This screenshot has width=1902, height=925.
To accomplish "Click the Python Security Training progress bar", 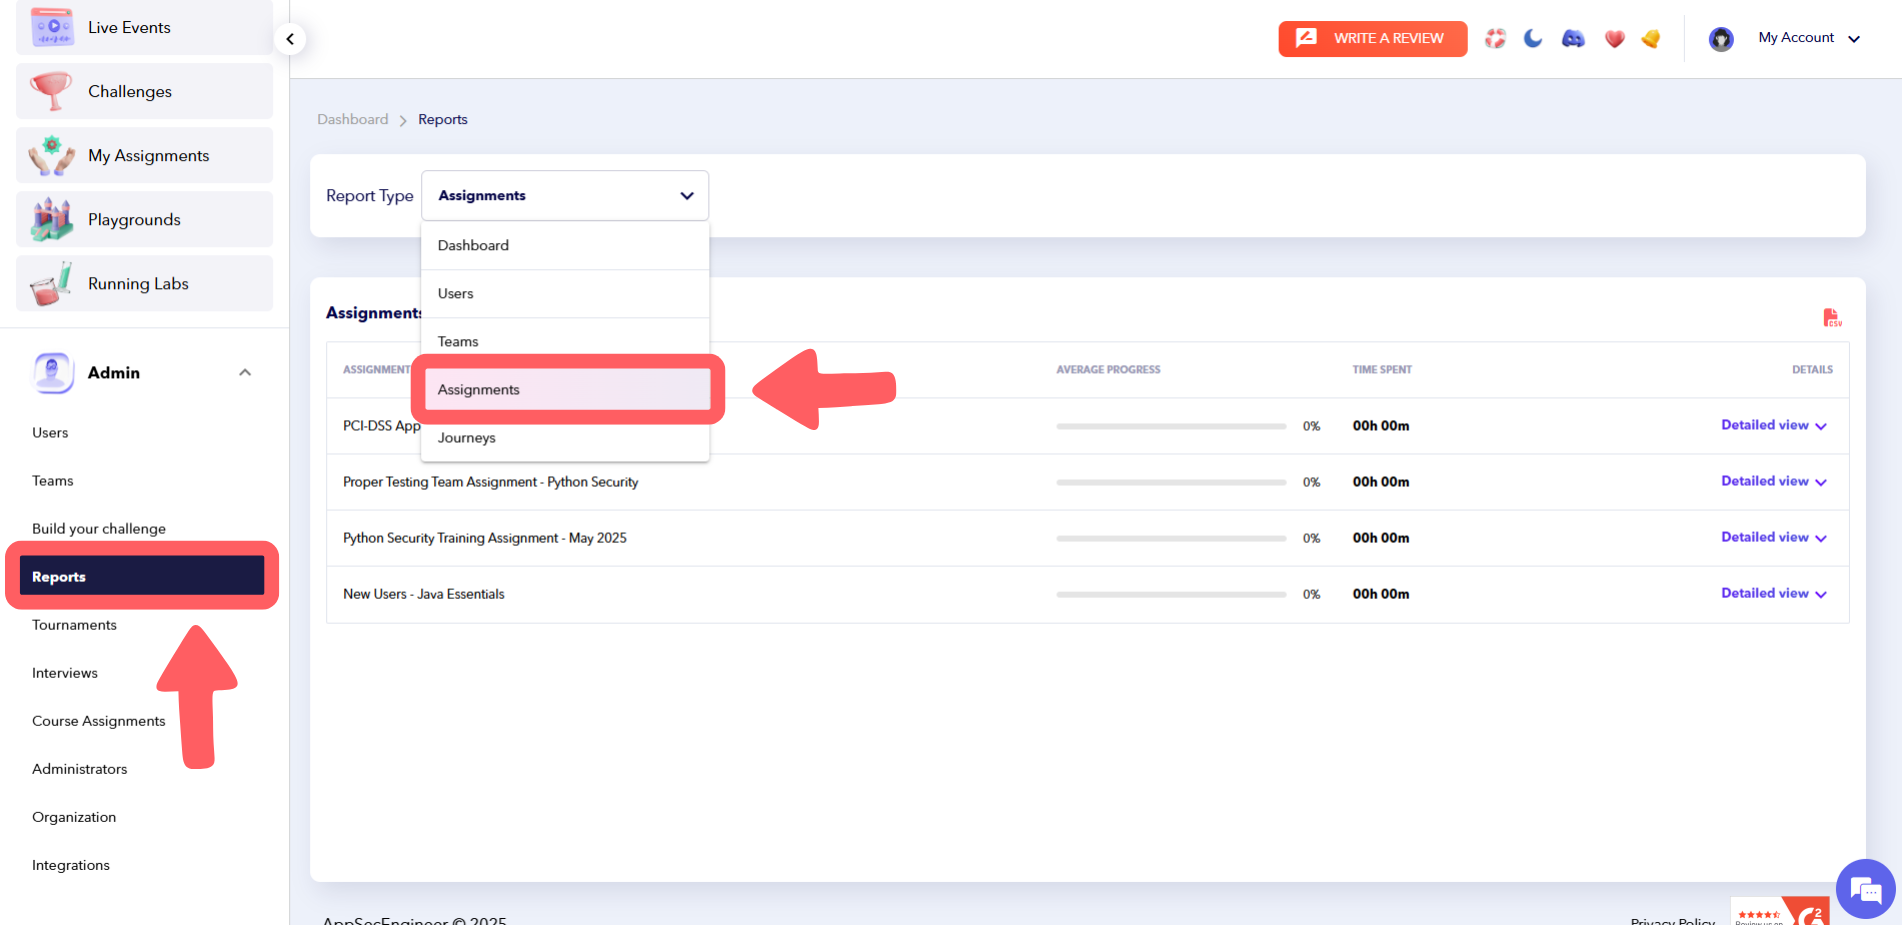I will (x=1171, y=538).
